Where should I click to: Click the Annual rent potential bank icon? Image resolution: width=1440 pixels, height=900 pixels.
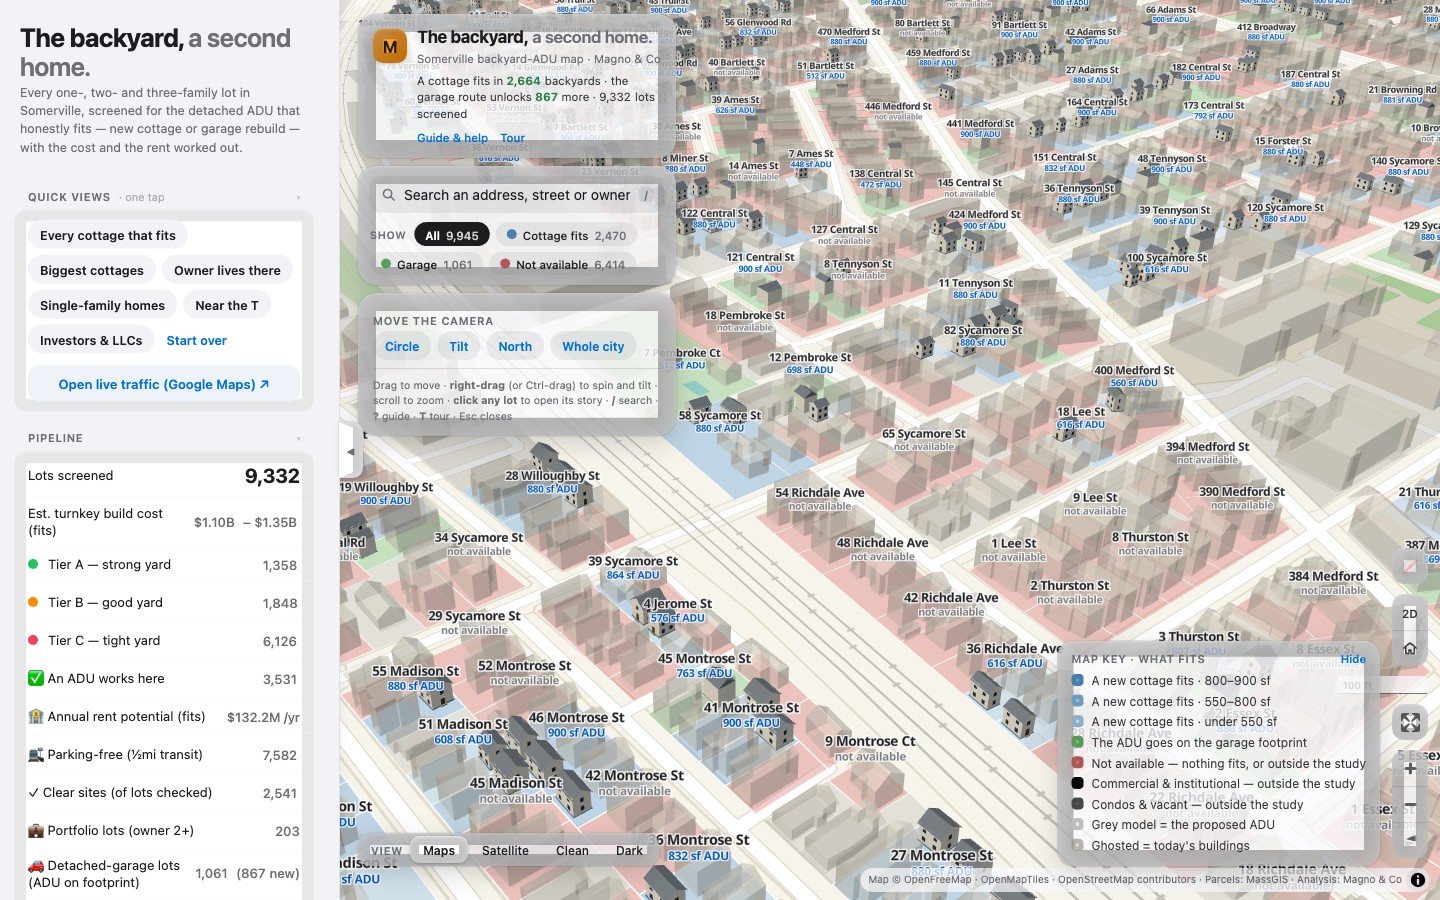tap(36, 716)
